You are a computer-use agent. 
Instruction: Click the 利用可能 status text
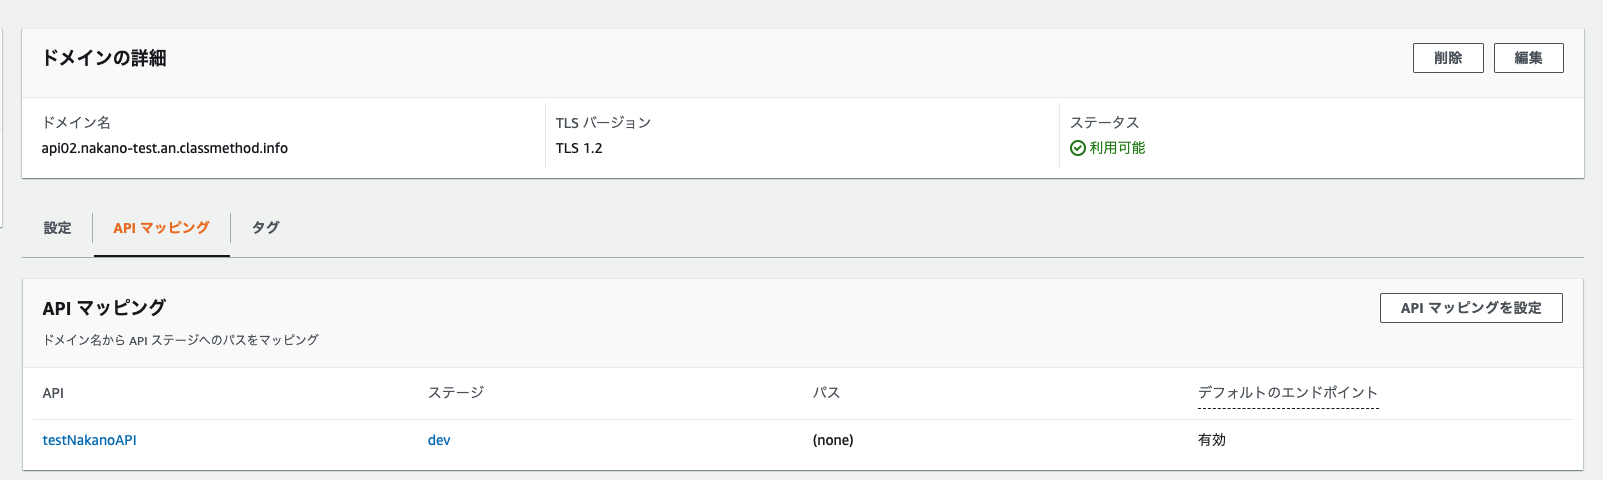1117,148
